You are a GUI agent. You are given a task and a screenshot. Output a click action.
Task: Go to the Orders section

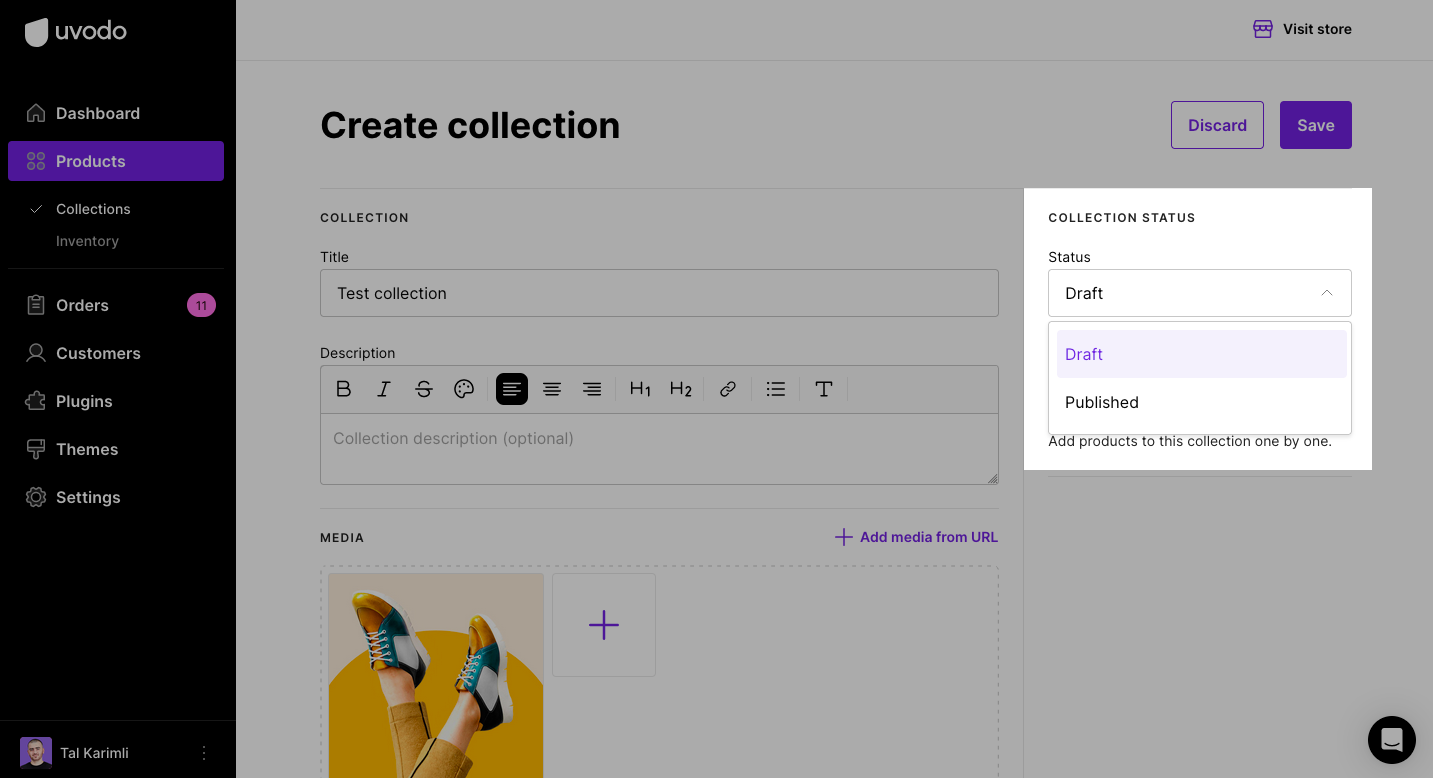point(82,305)
